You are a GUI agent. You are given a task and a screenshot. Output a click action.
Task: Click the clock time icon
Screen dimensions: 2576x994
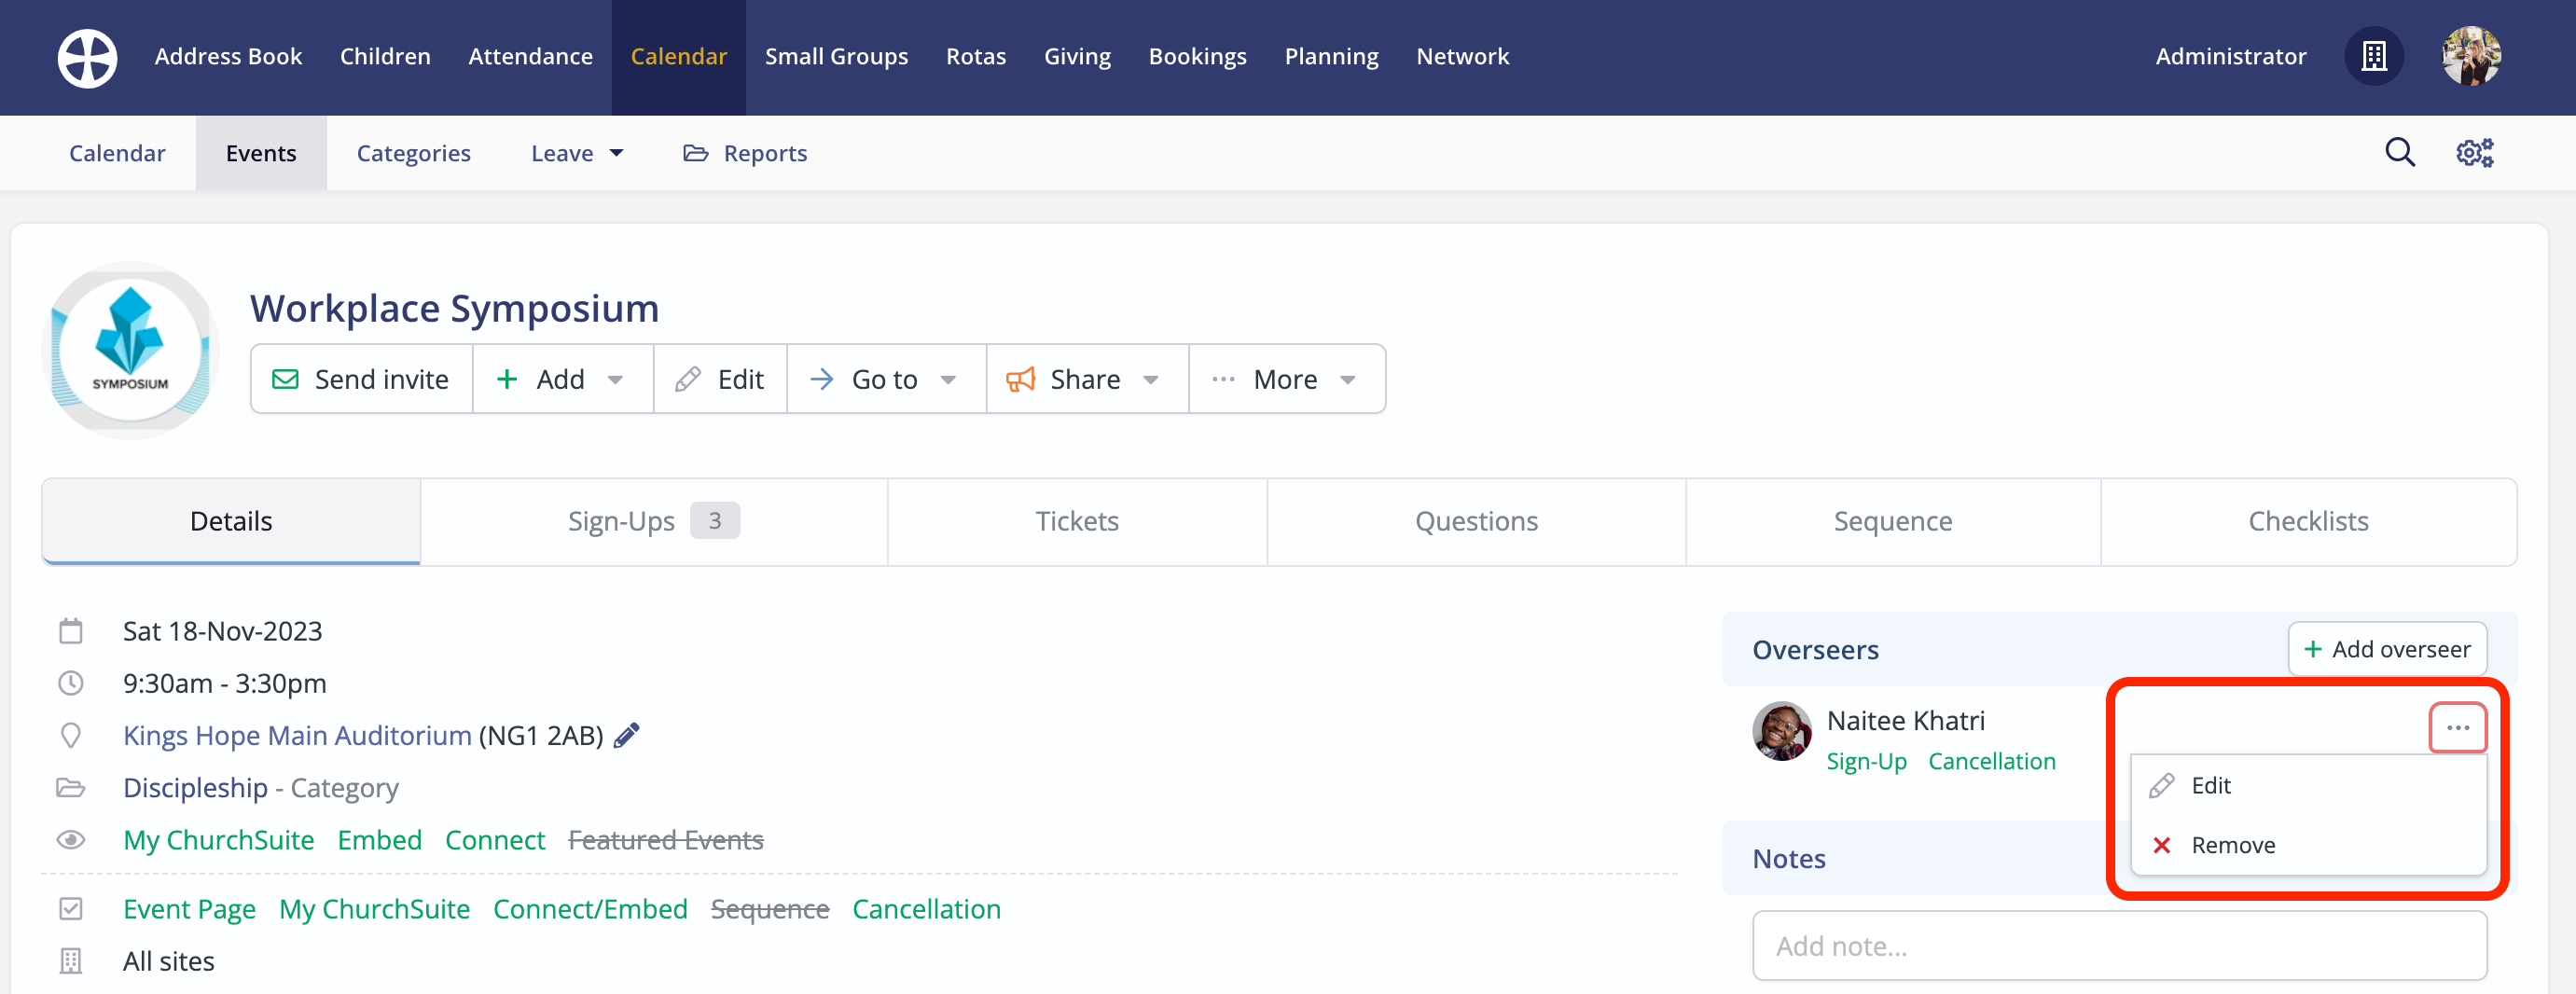(x=71, y=683)
